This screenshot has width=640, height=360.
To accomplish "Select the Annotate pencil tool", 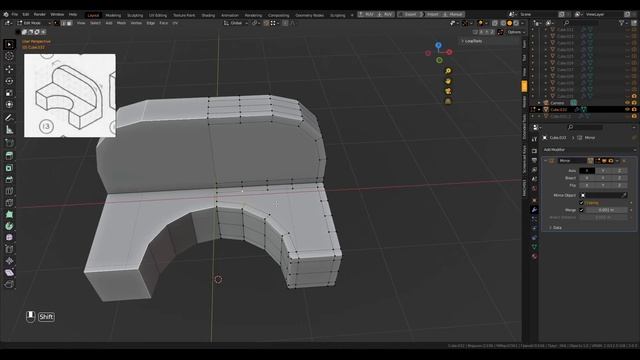I will coord(9,118).
